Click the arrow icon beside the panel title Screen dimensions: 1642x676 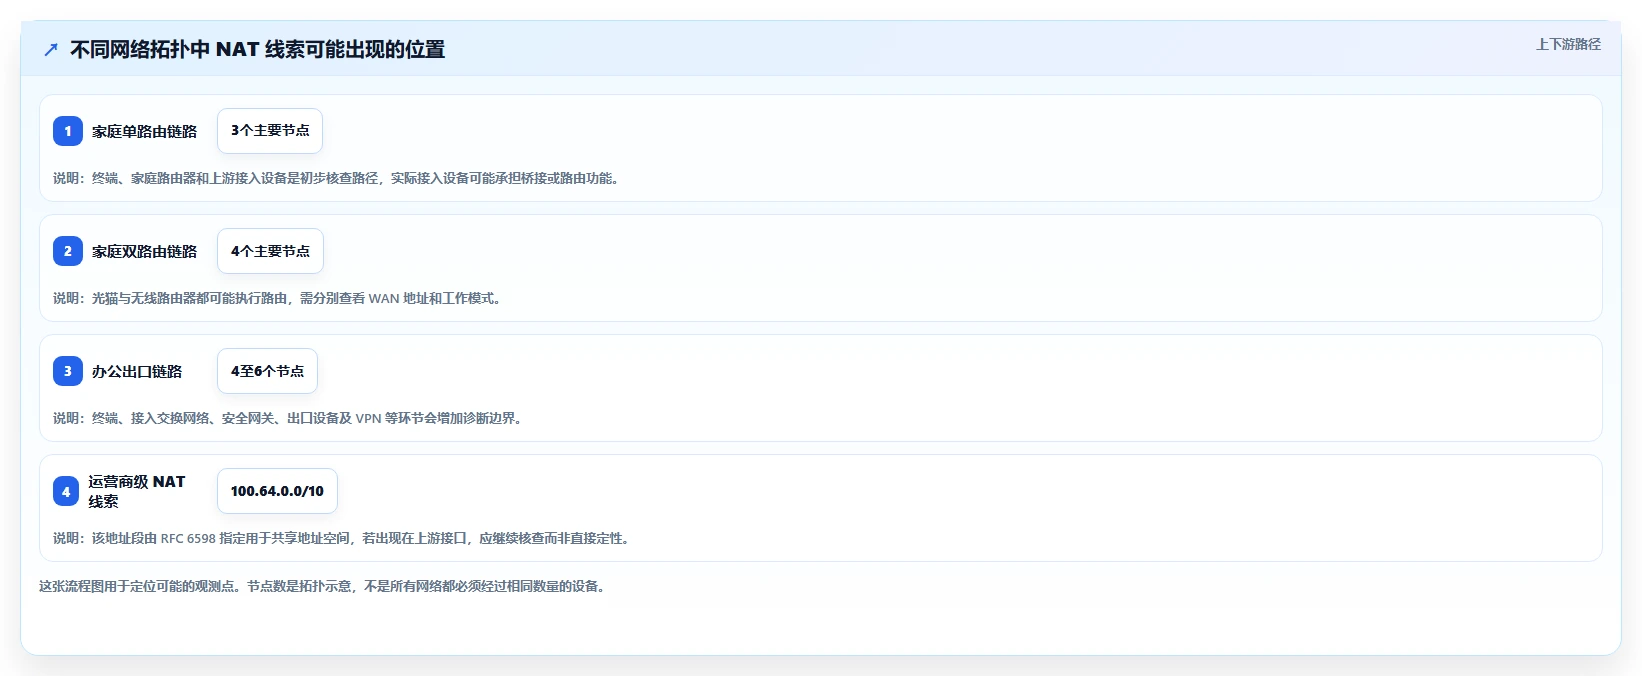[51, 50]
